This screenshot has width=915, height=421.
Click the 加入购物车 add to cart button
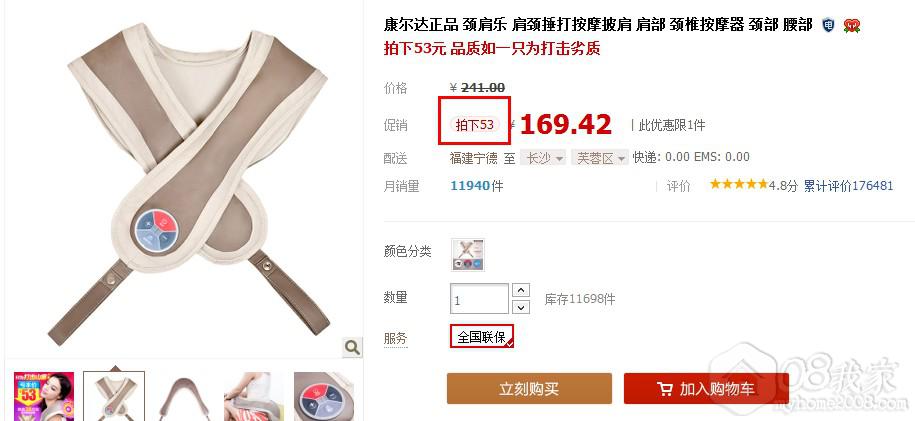coord(706,388)
